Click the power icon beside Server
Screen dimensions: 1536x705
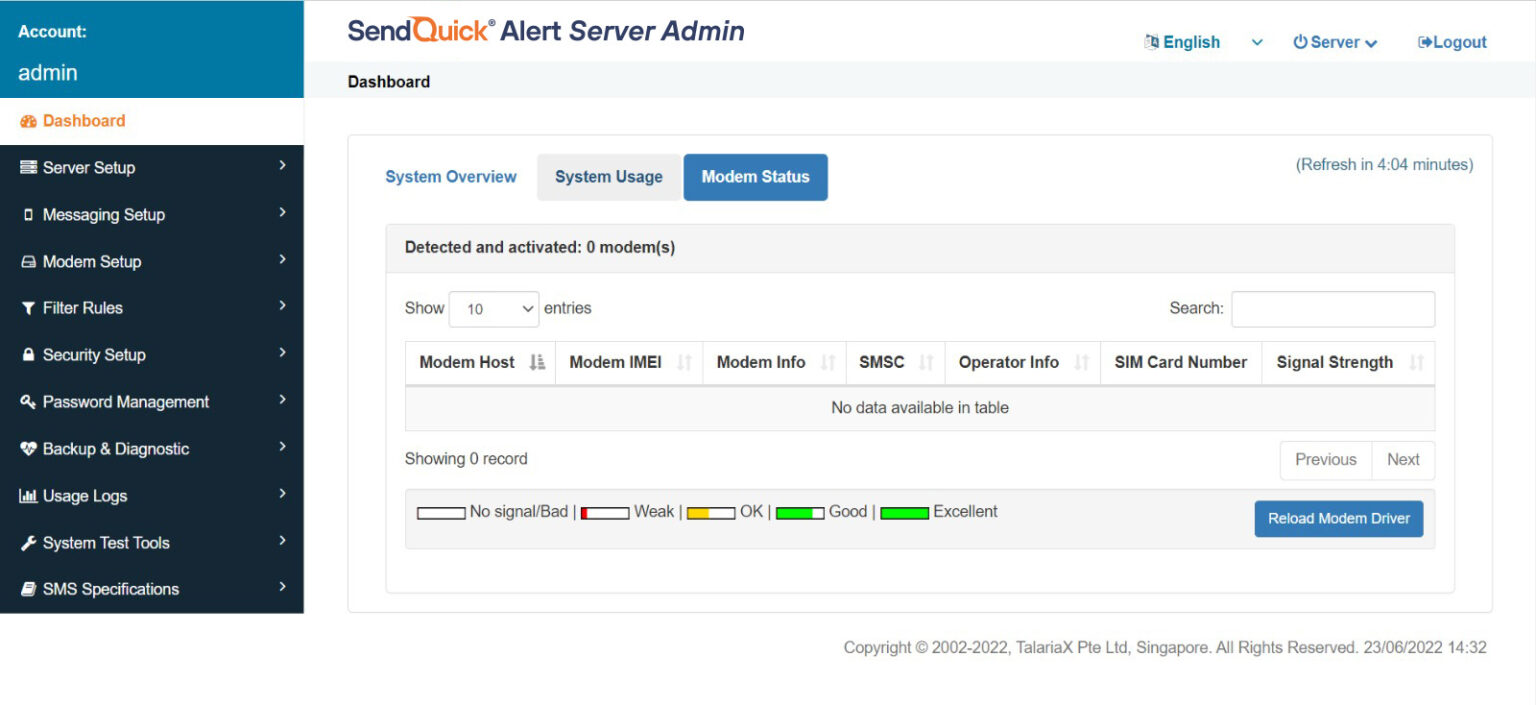point(1300,42)
